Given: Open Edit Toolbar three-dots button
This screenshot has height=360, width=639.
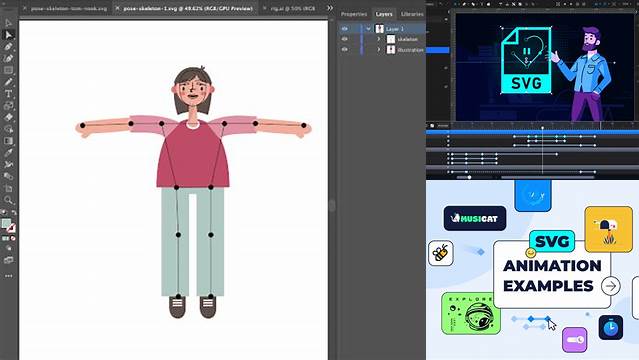Looking at the screenshot, I should pyautogui.click(x=9, y=276).
